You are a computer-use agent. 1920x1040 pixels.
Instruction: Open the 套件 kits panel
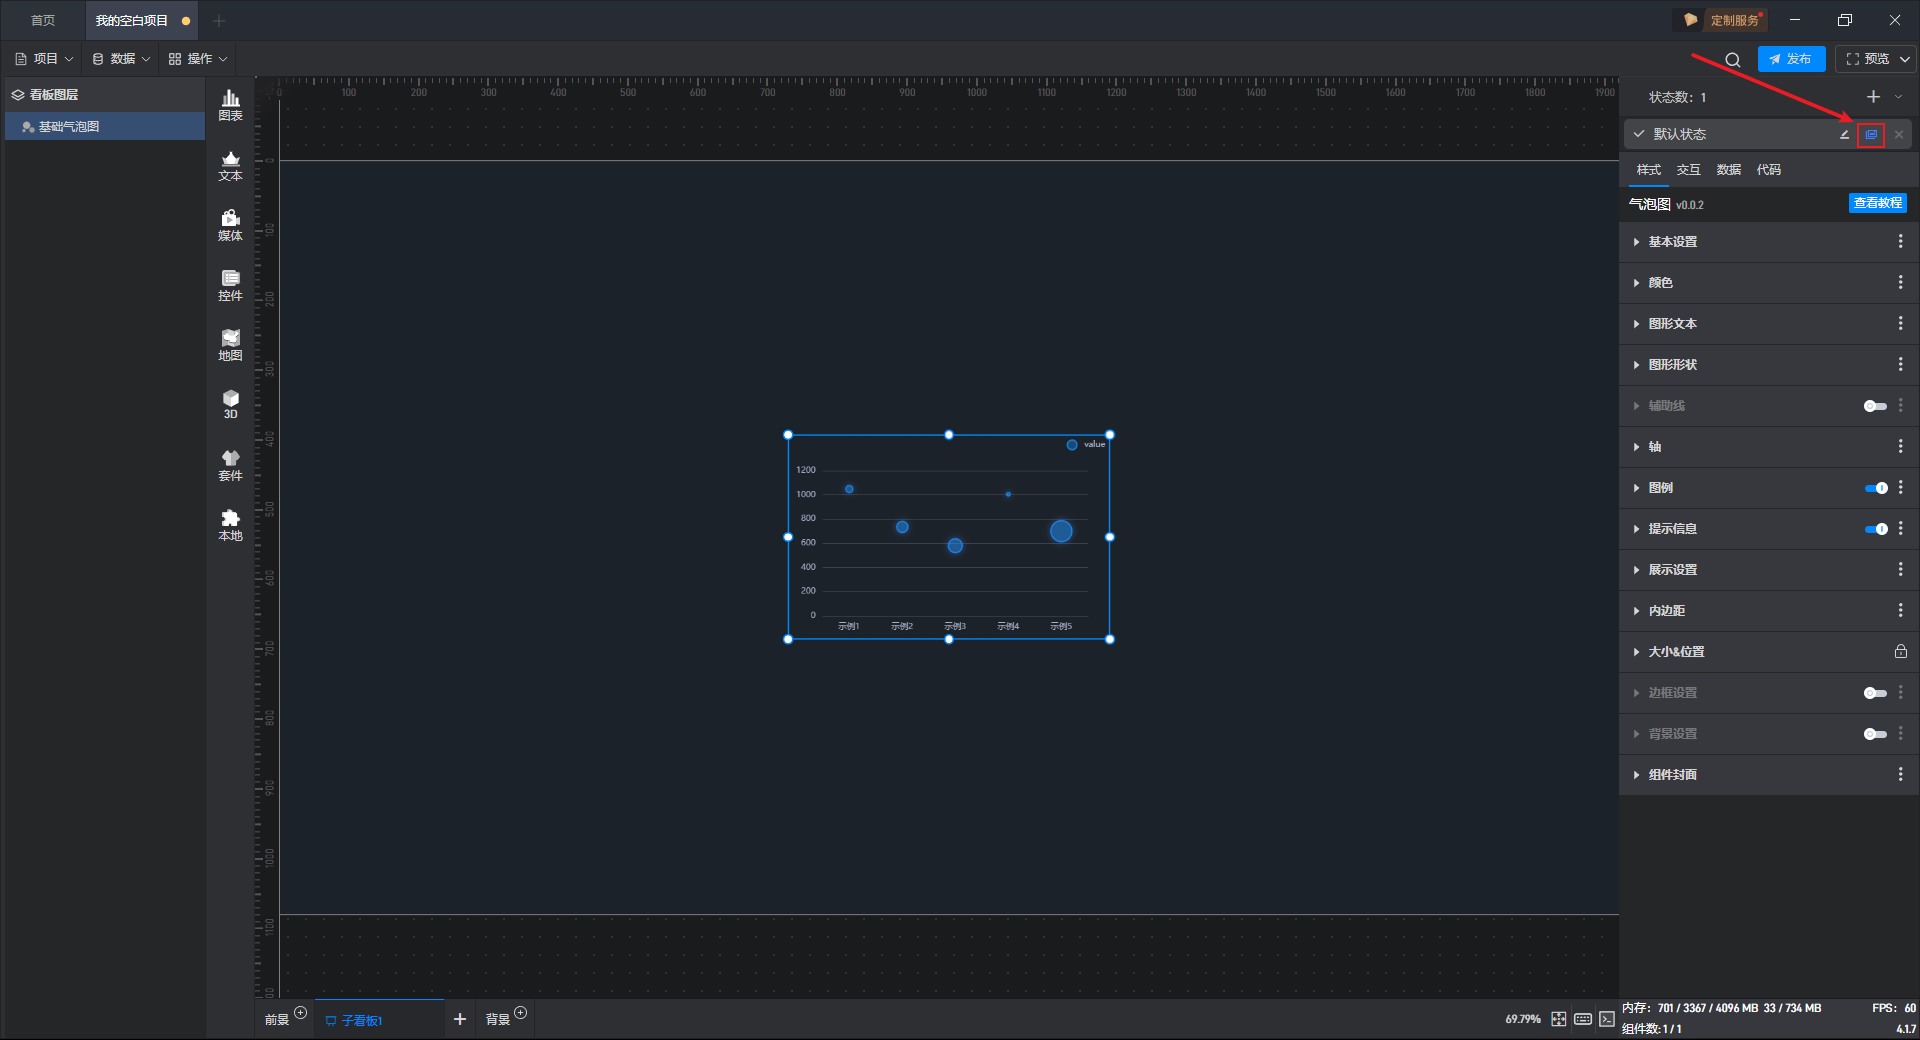click(x=230, y=465)
